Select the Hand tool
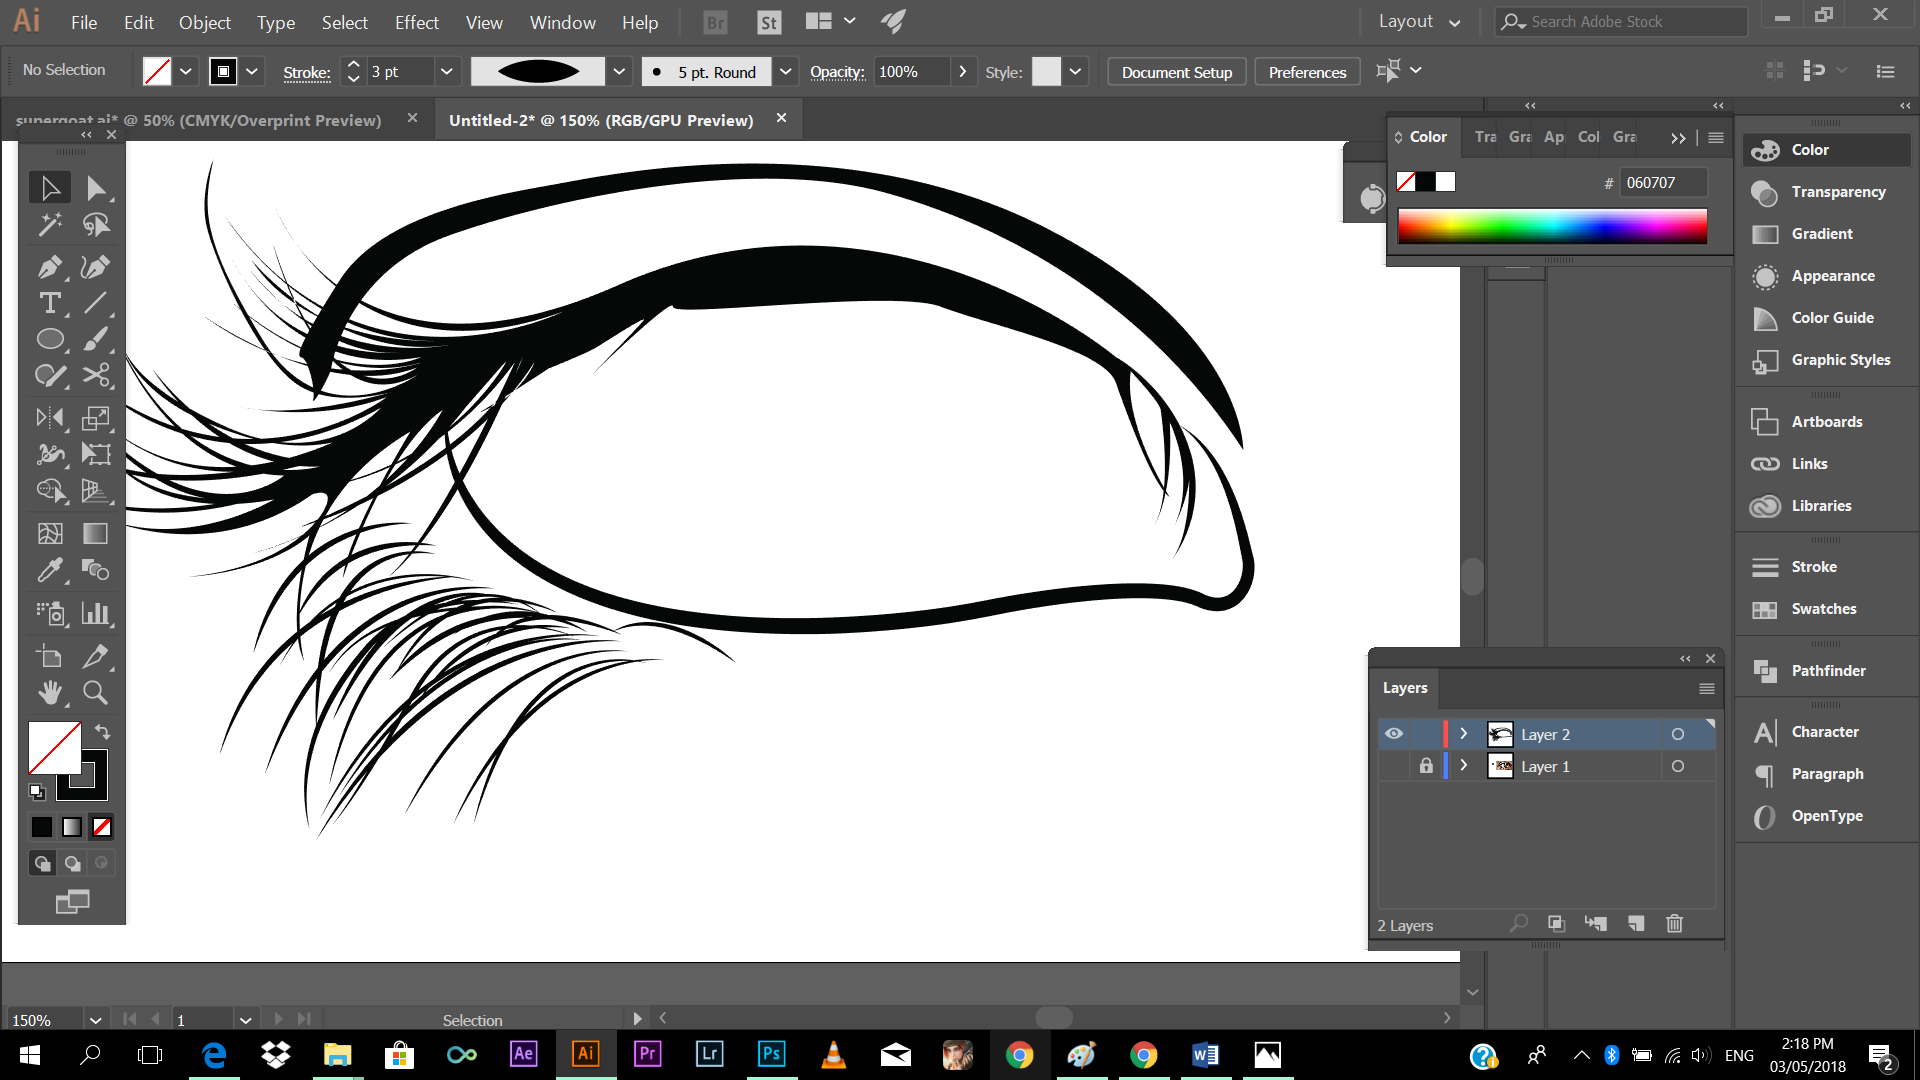Image resolution: width=1920 pixels, height=1080 pixels. coord(50,692)
